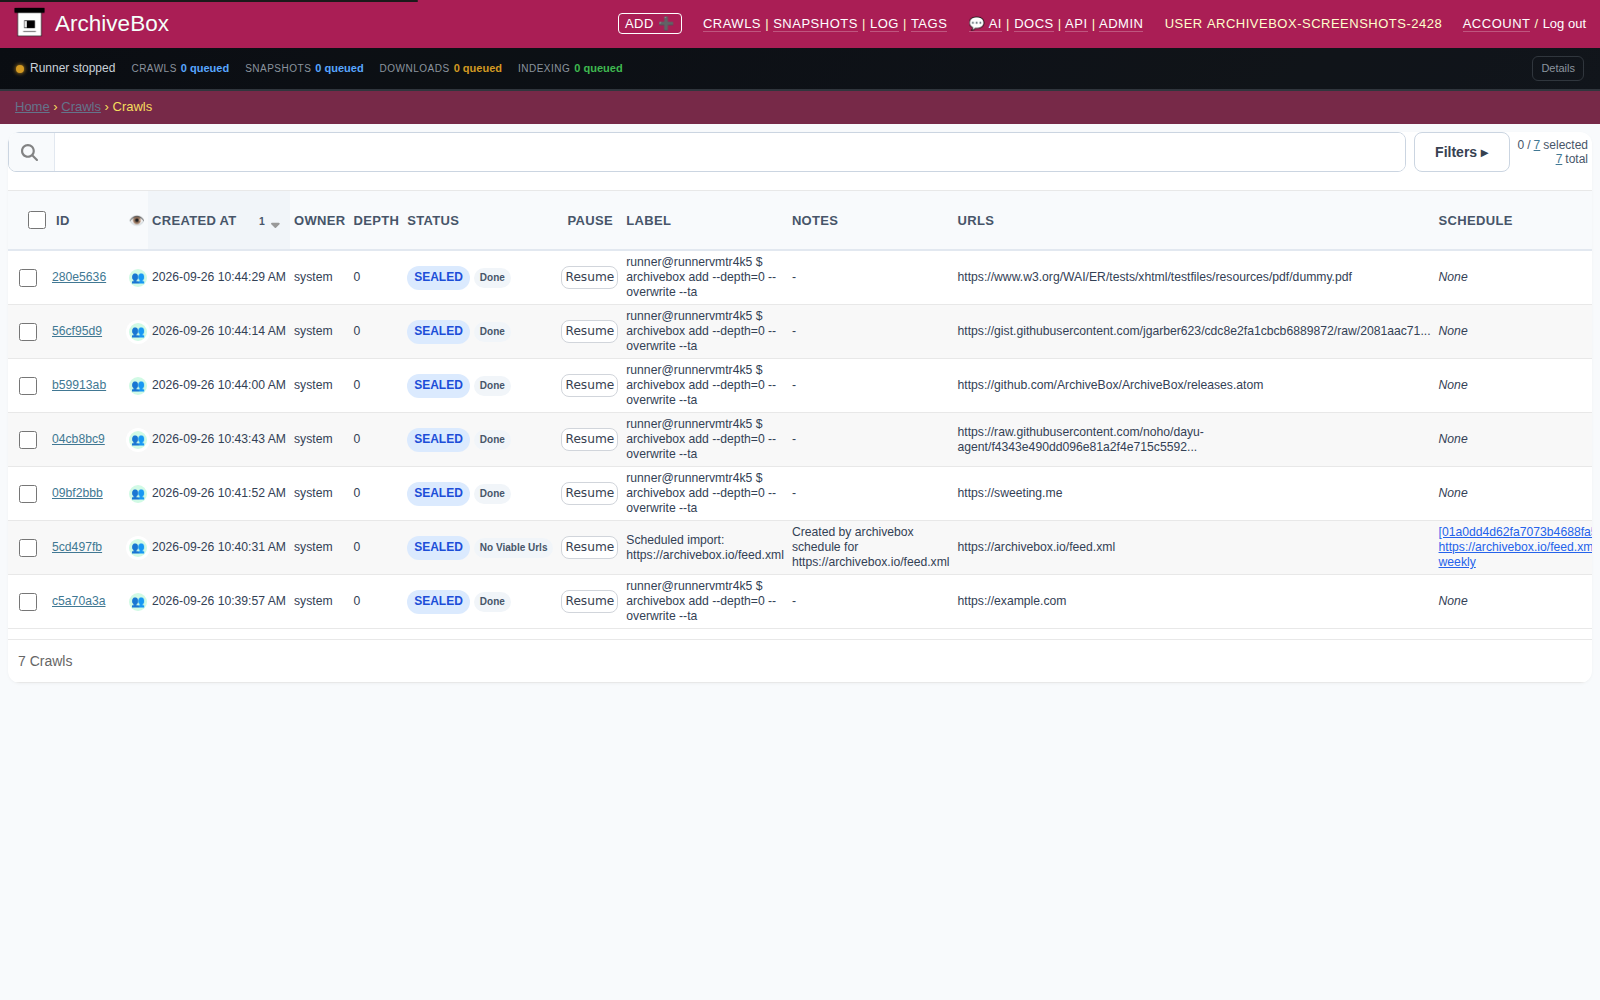1600x1000 pixels.
Task: Check the box for crawl b59913ab
Action: (x=28, y=386)
